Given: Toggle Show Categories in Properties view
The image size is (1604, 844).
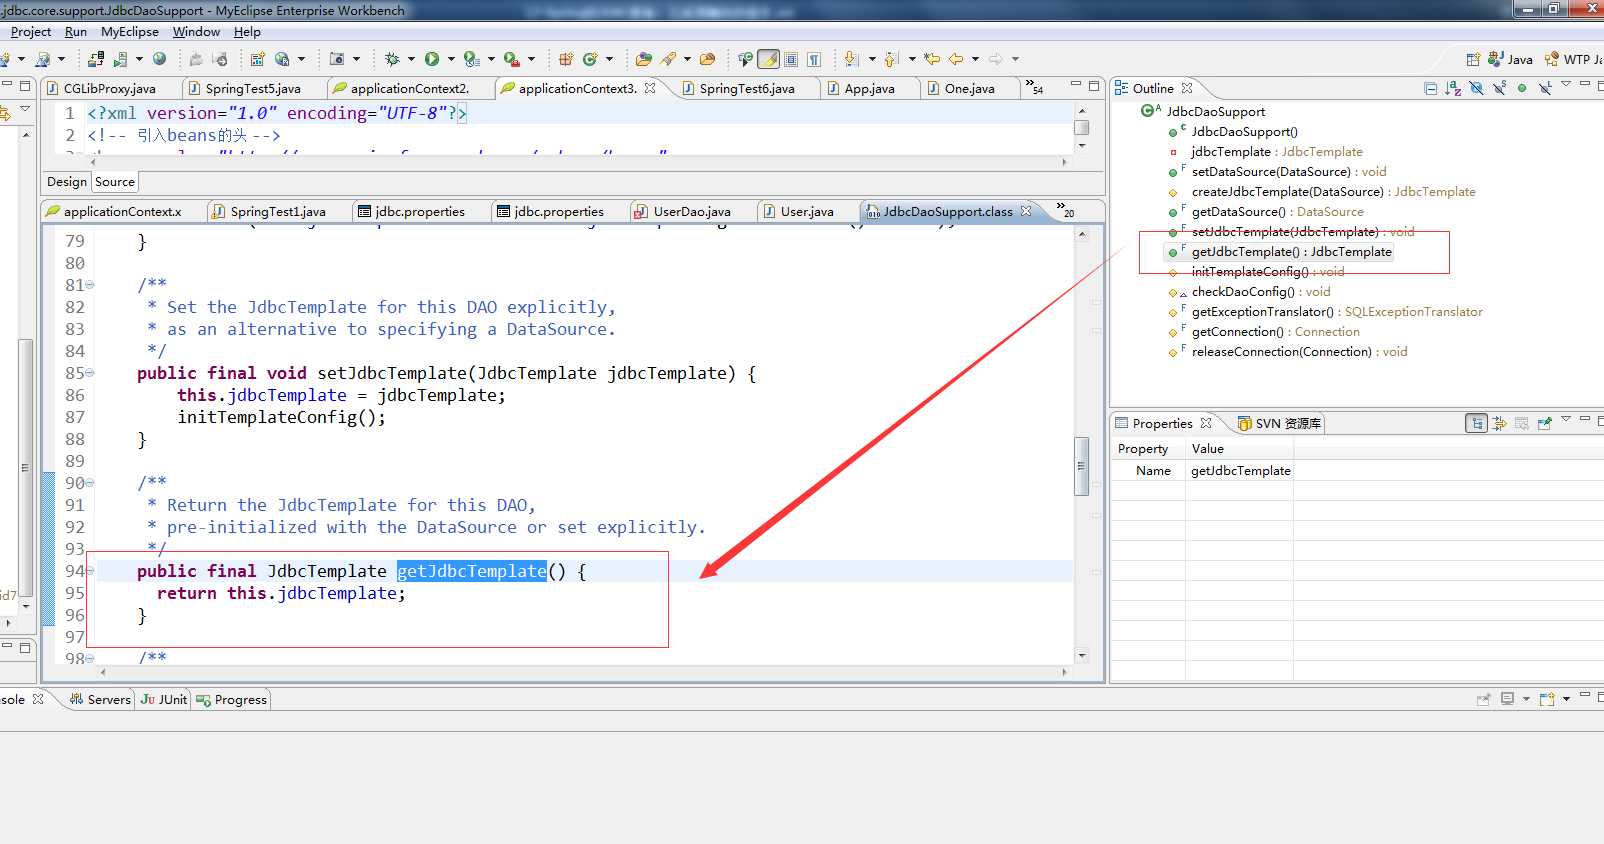Looking at the screenshot, I should [1476, 424].
